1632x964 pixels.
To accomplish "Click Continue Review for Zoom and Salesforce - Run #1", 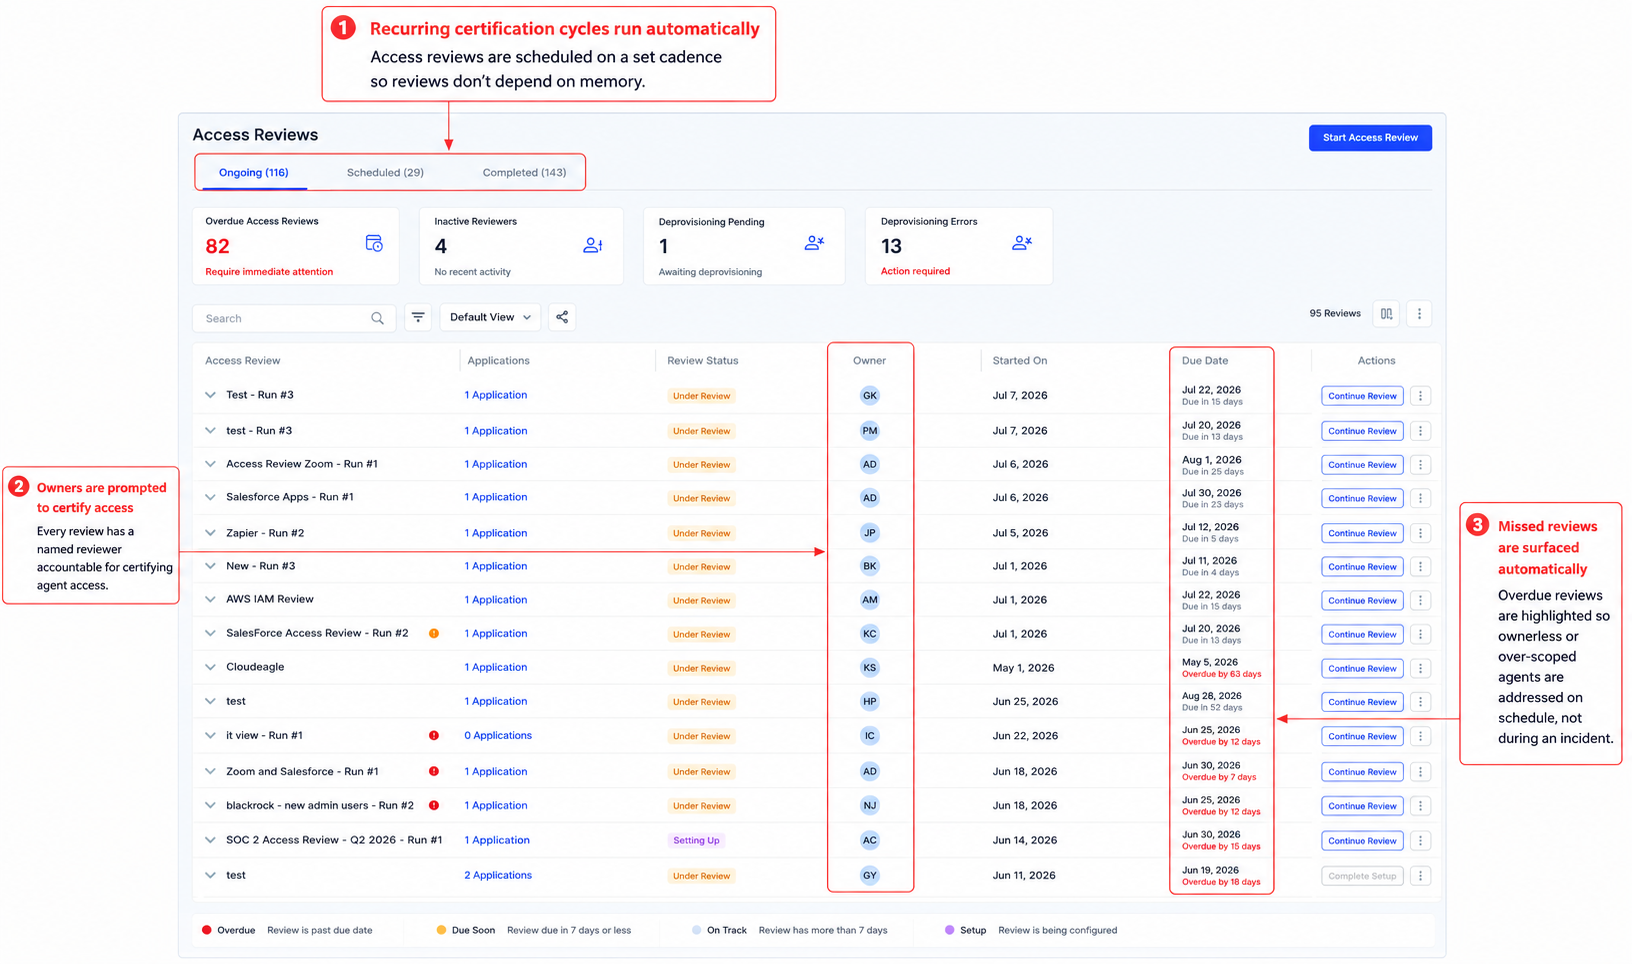I will (1362, 772).
